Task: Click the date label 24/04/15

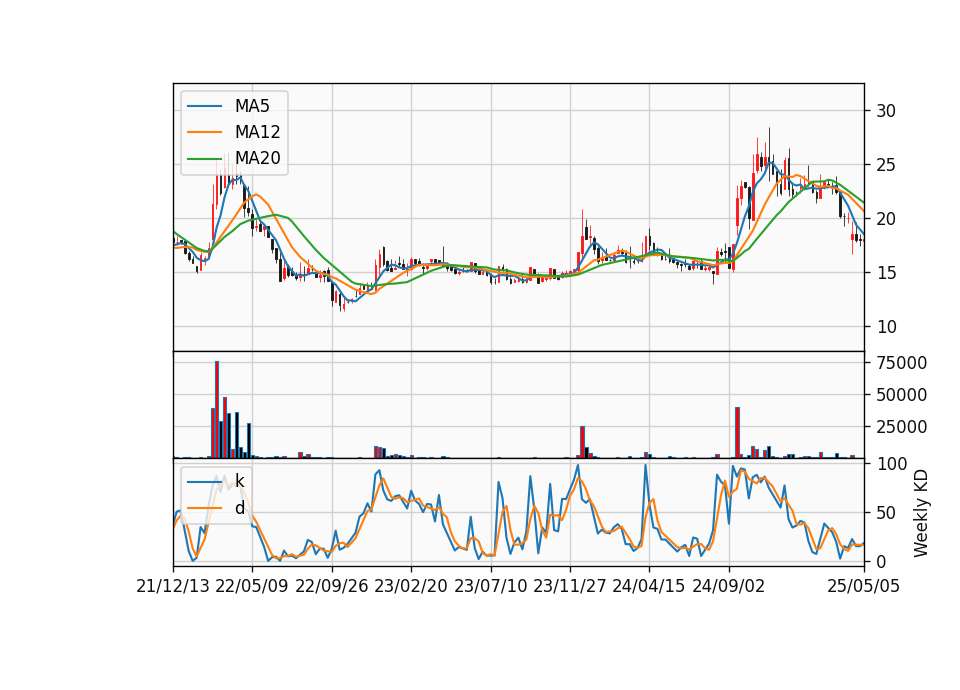Action: click(649, 586)
